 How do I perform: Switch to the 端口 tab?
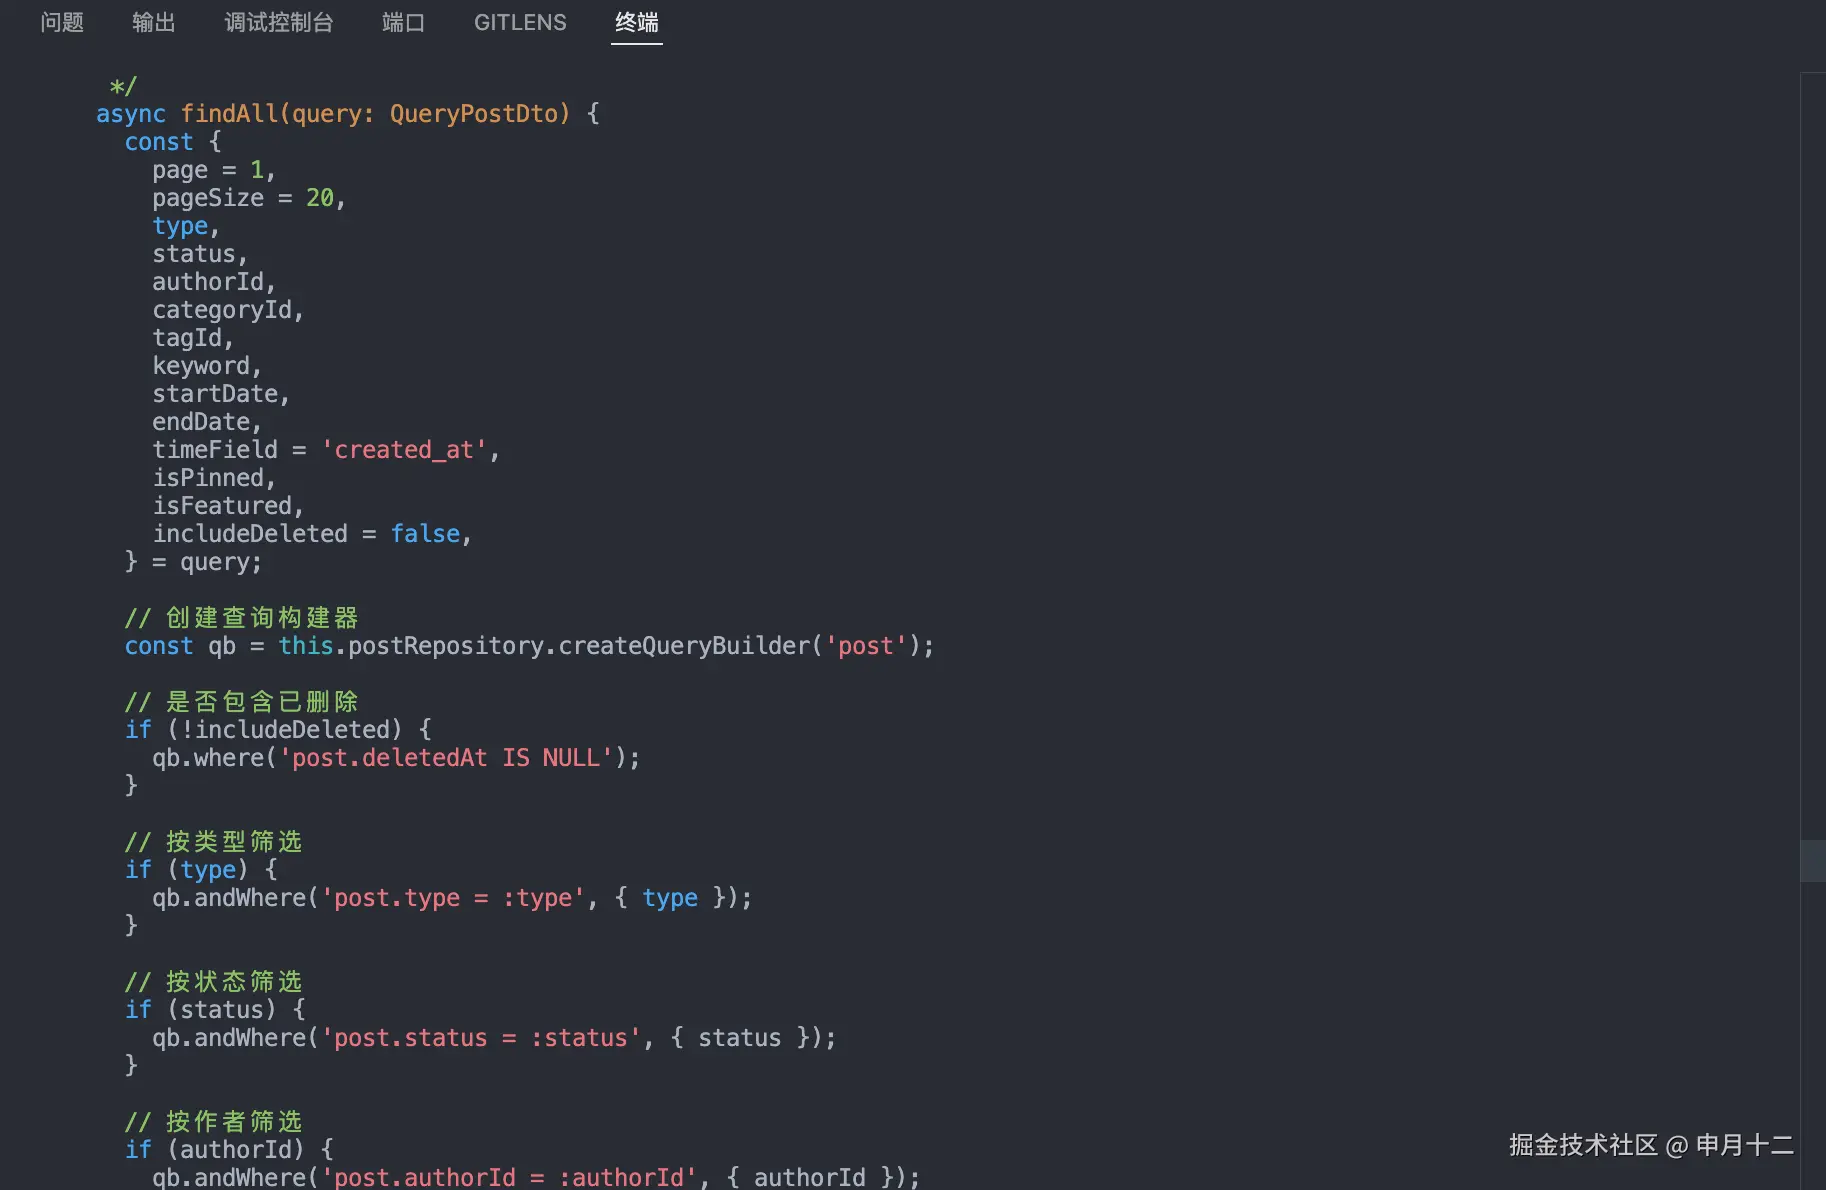pos(404,22)
